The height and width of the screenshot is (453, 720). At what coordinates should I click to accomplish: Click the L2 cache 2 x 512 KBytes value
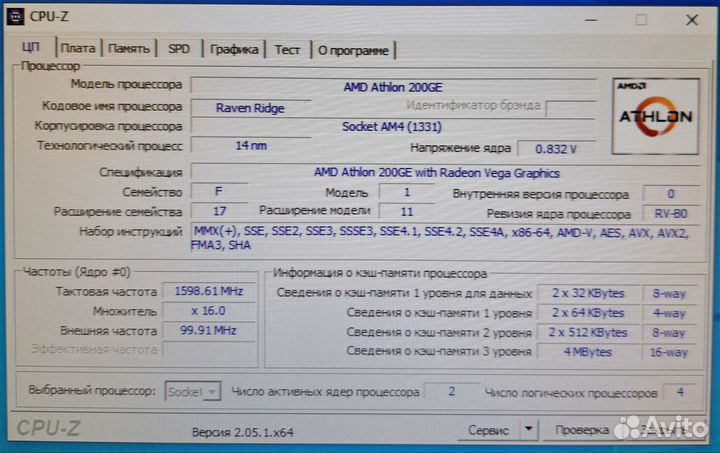point(588,332)
